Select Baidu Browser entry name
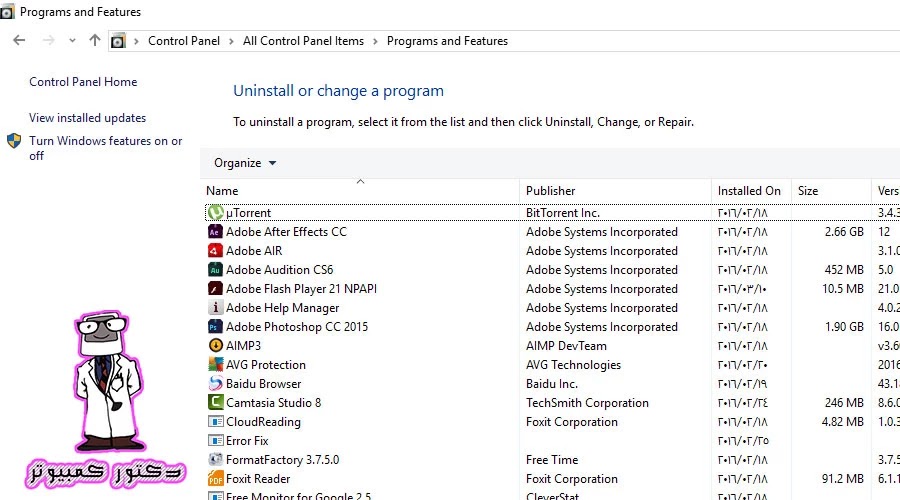900x500 pixels. click(263, 383)
